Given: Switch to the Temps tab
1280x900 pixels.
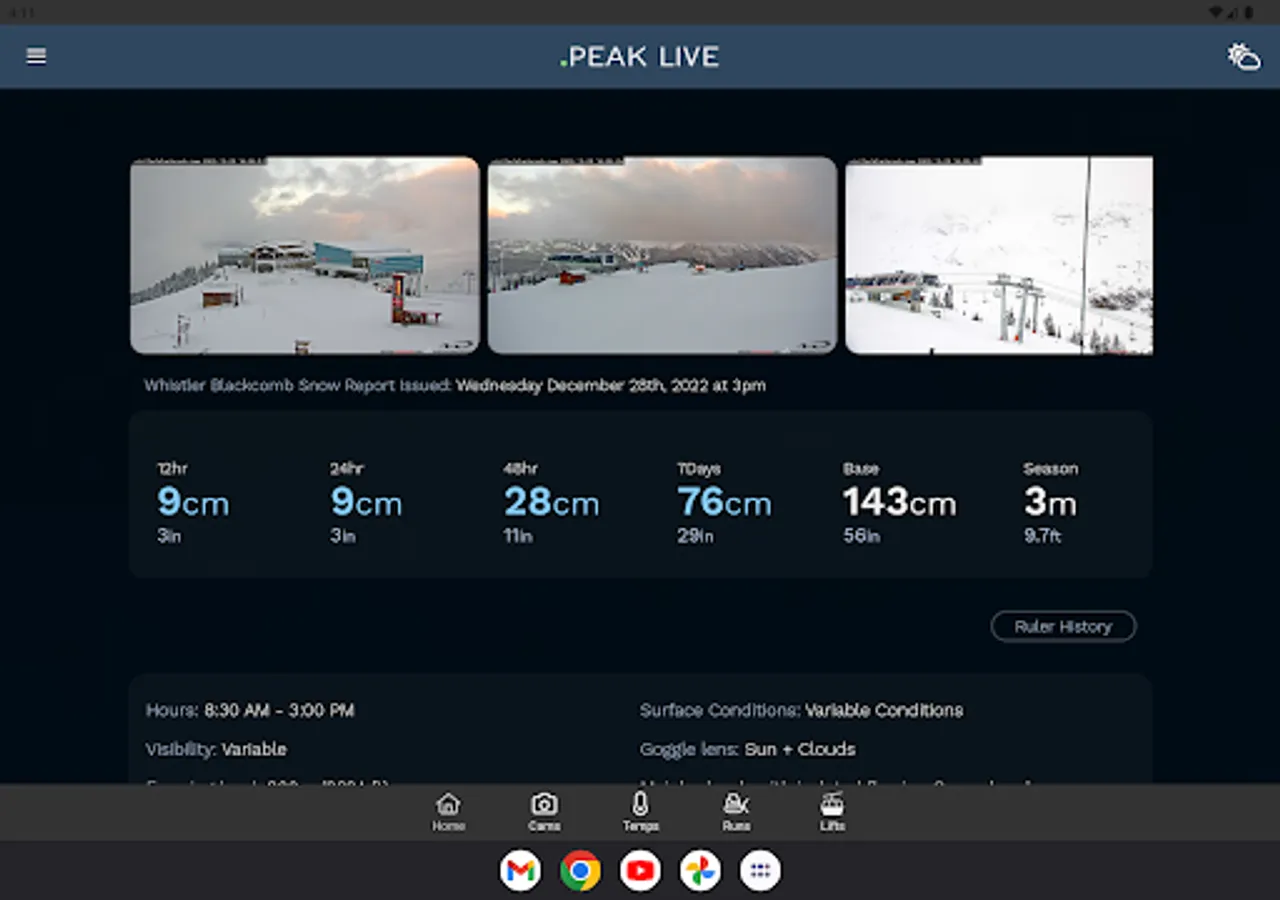Looking at the screenshot, I should point(640,811).
